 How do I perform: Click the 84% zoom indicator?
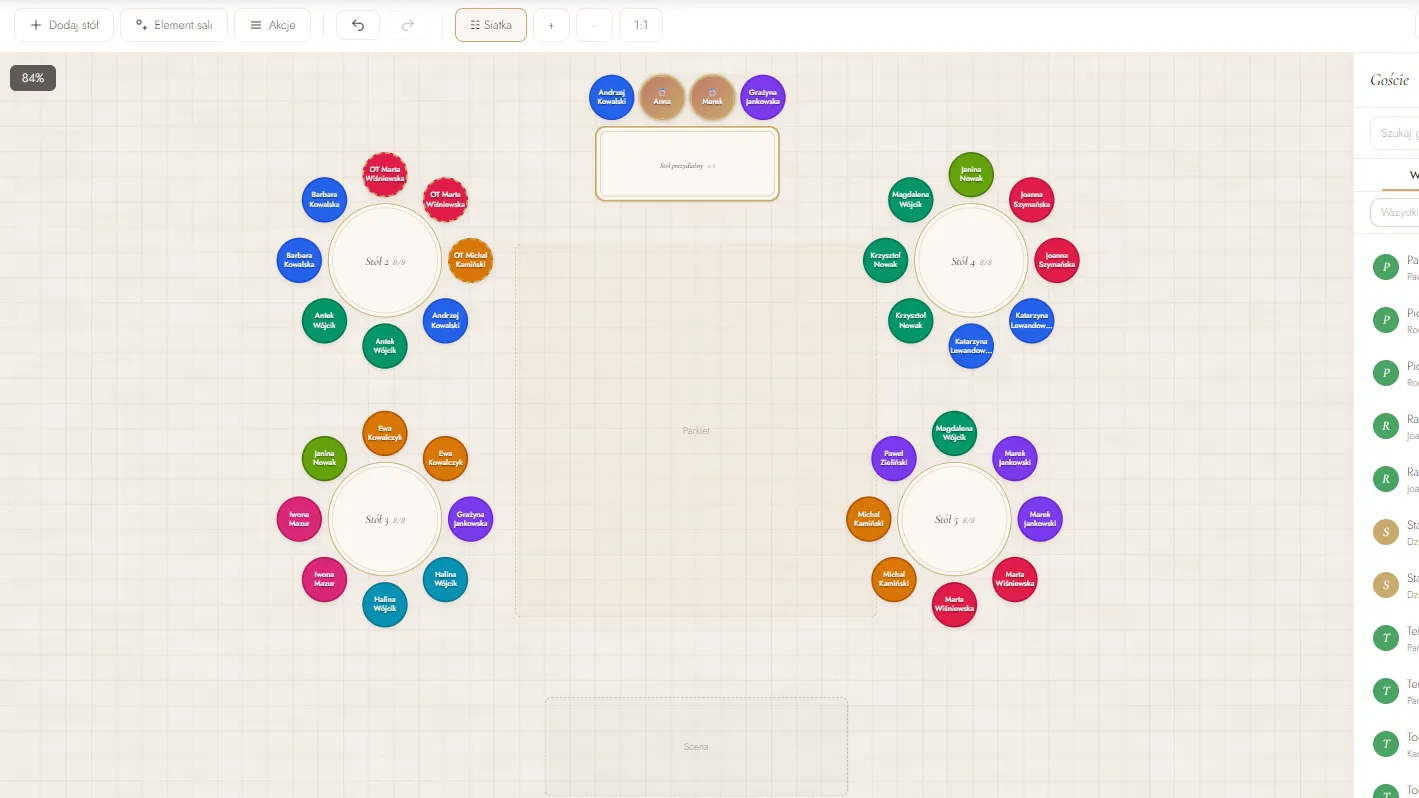pyautogui.click(x=33, y=78)
